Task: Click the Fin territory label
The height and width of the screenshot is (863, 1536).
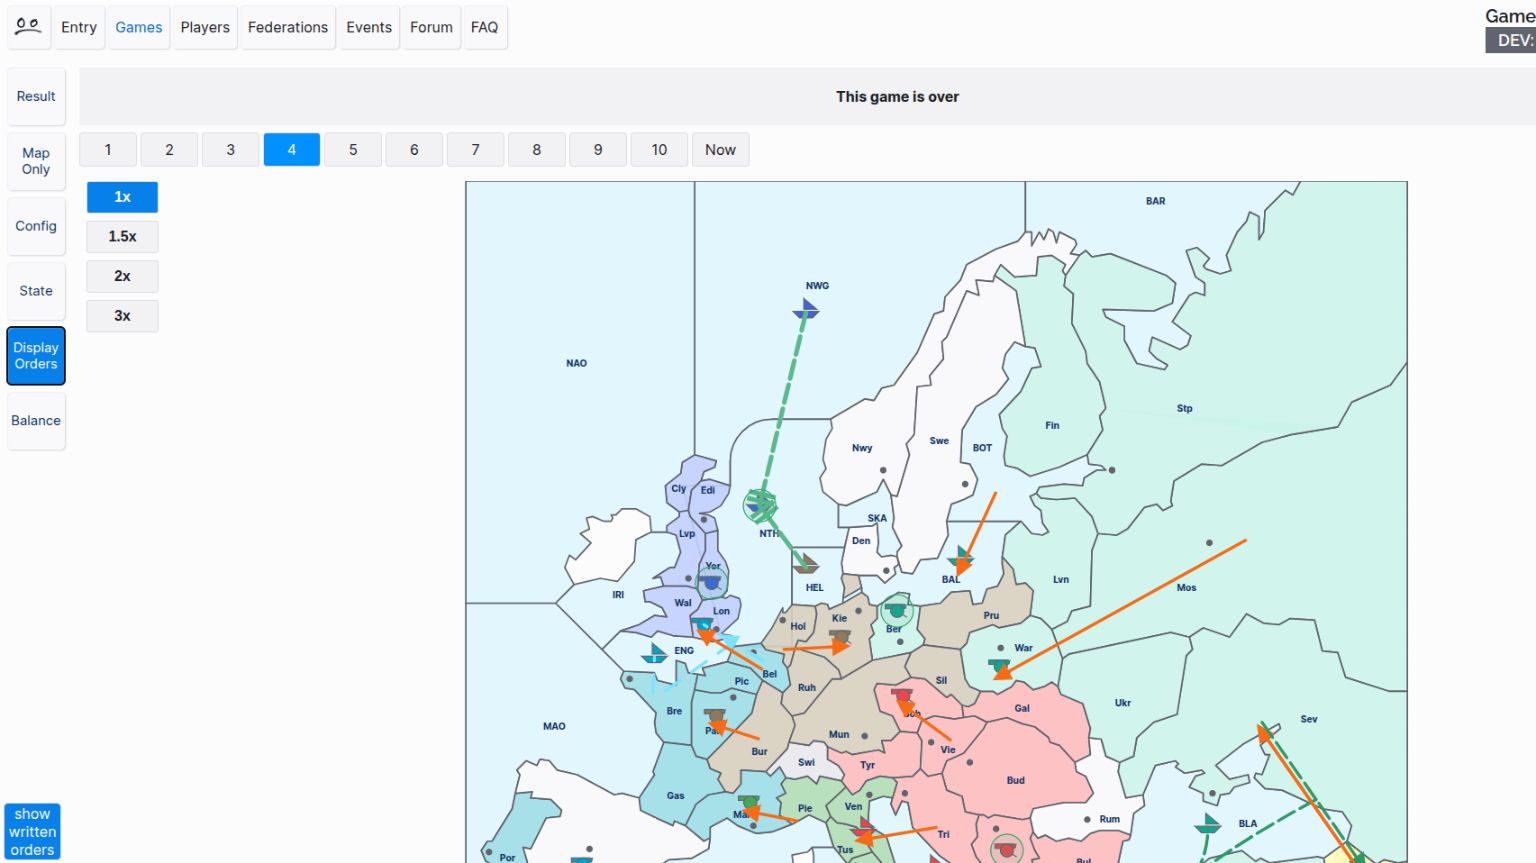Action: pyautogui.click(x=1052, y=425)
